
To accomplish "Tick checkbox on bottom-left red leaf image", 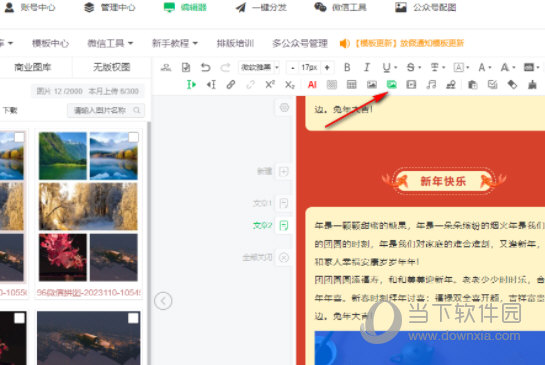I will pyautogui.click(x=19, y=318).
